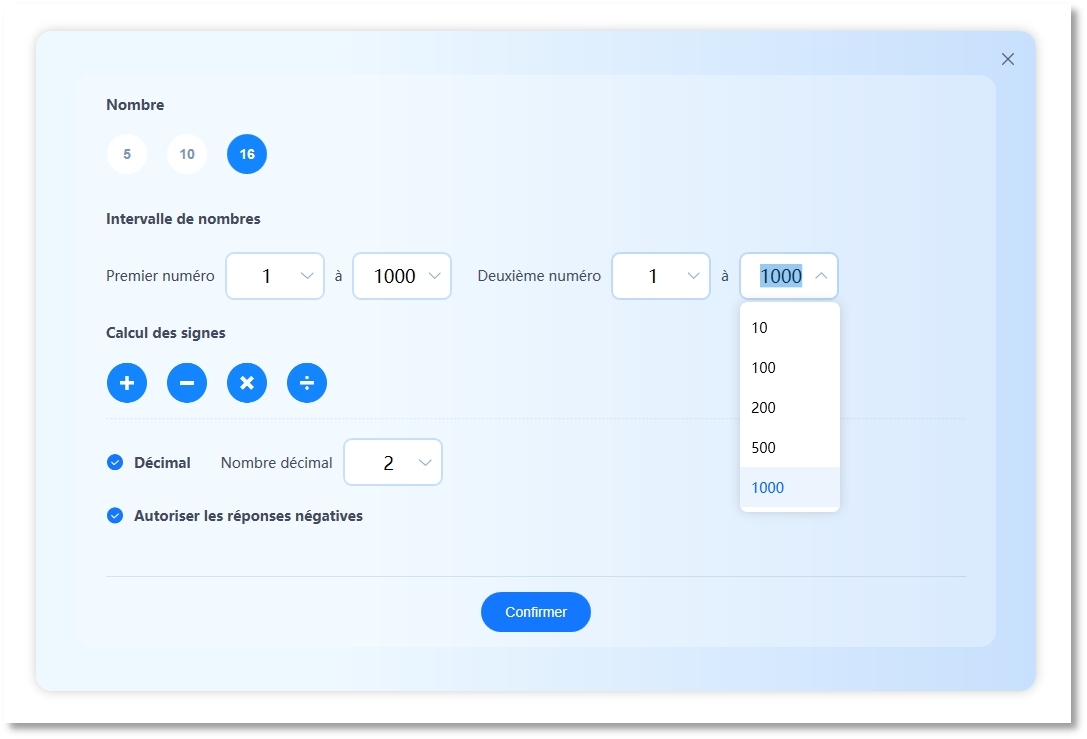Click the Autoriser les réponses négatives label
The height and width of the screenshot is (739, 1087).
pyautogui.click(x=248, y=516)
